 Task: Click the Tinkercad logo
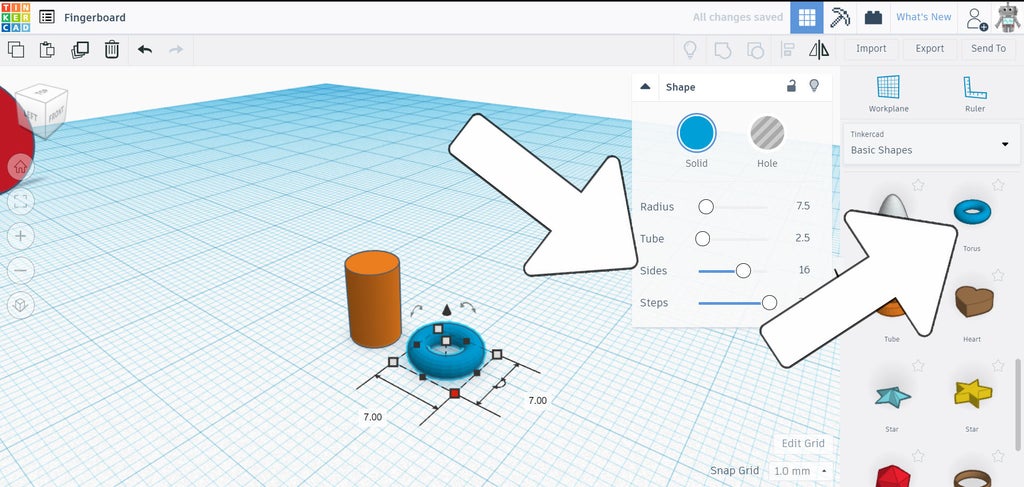[16, 17]
